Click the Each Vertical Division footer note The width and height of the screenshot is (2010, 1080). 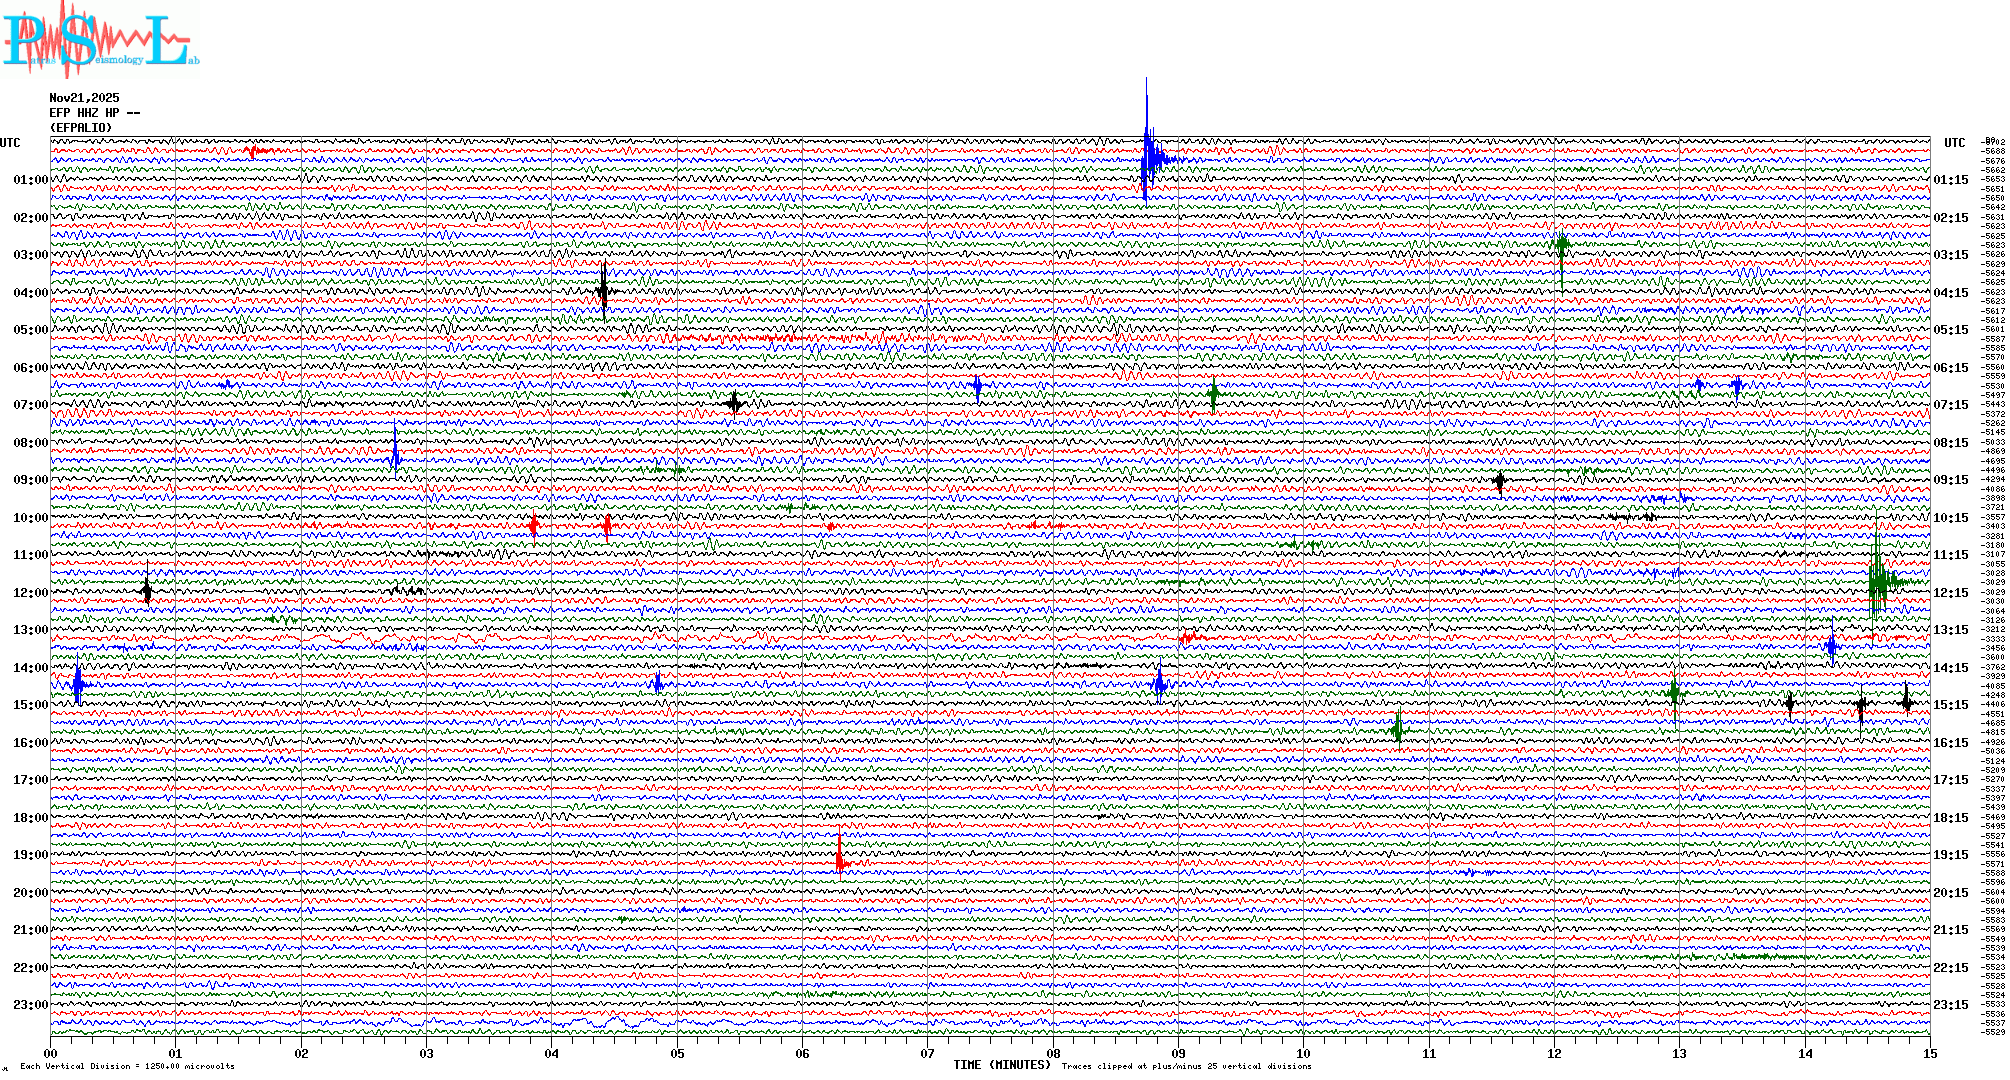pos(127,1066)
